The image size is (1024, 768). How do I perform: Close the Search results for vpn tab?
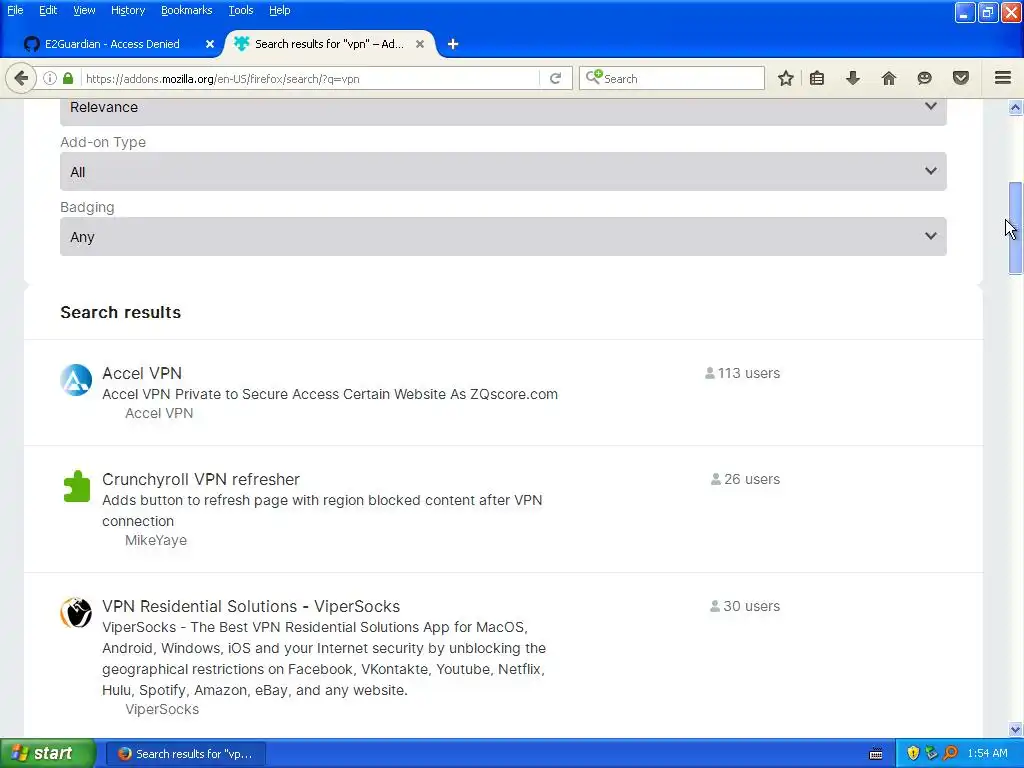420,44
